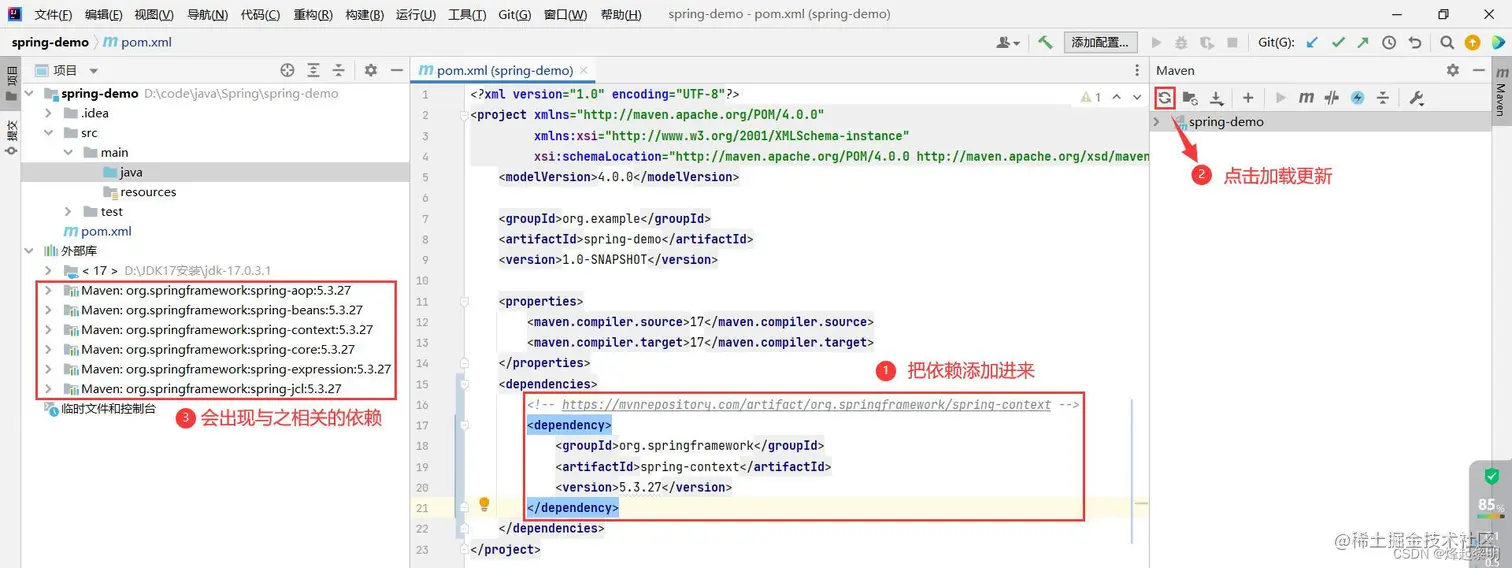Click the orange IDE update icon
Viewport: 1512px width, 568px height.
pos(1472,43)
